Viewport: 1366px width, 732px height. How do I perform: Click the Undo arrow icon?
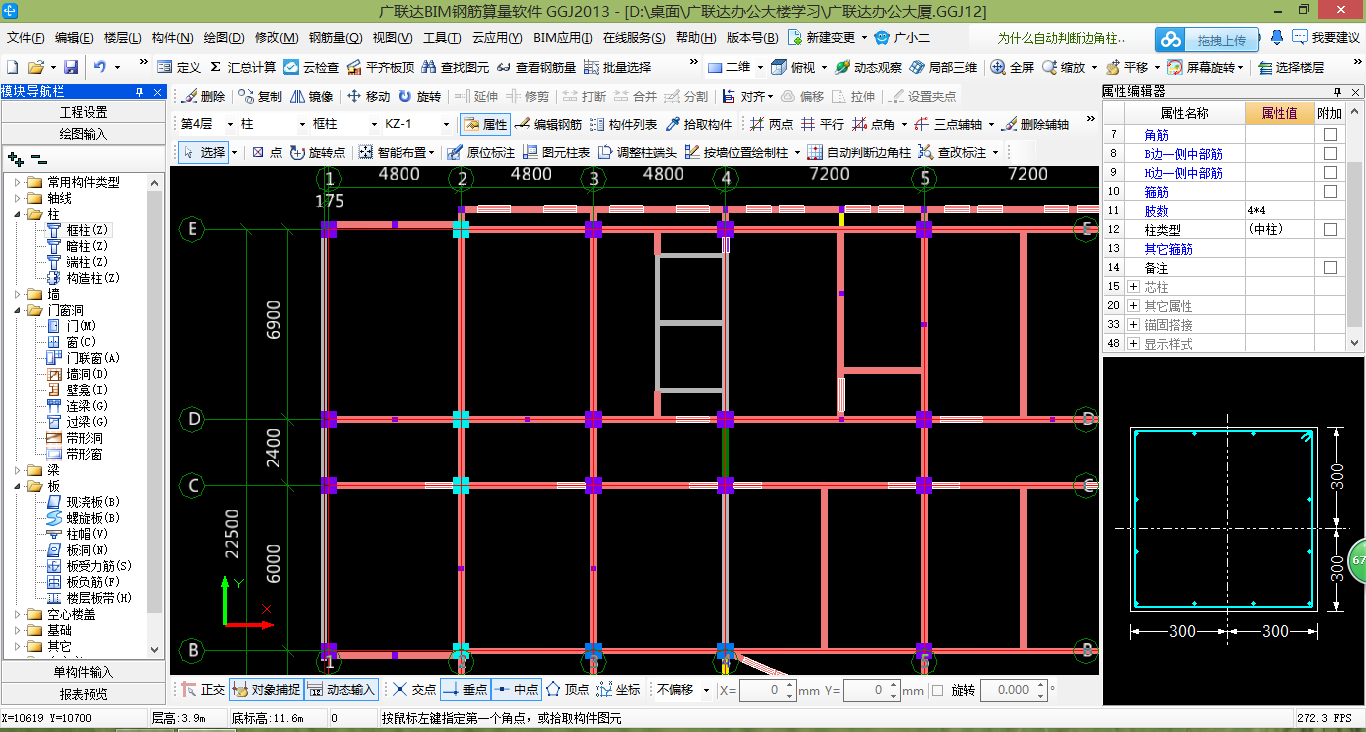pos(100,67)
